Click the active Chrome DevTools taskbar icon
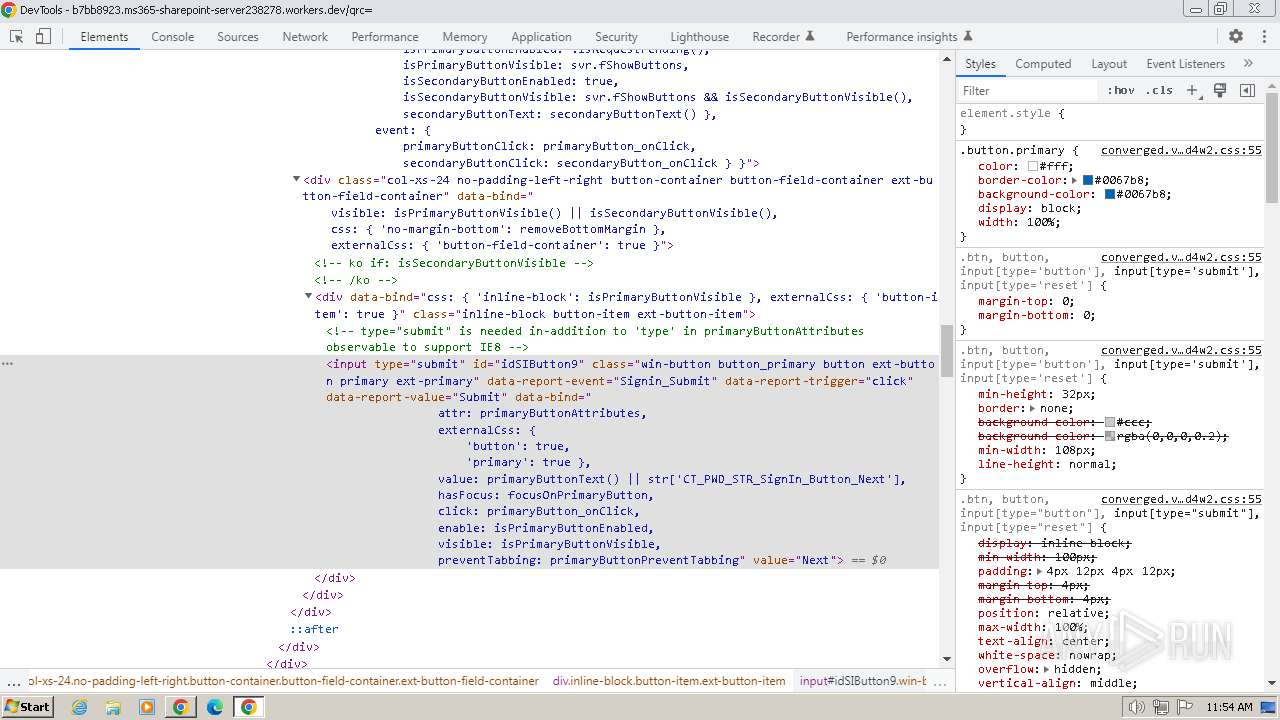This screenshot has height=720, width=1280. (x=248, y=707)
